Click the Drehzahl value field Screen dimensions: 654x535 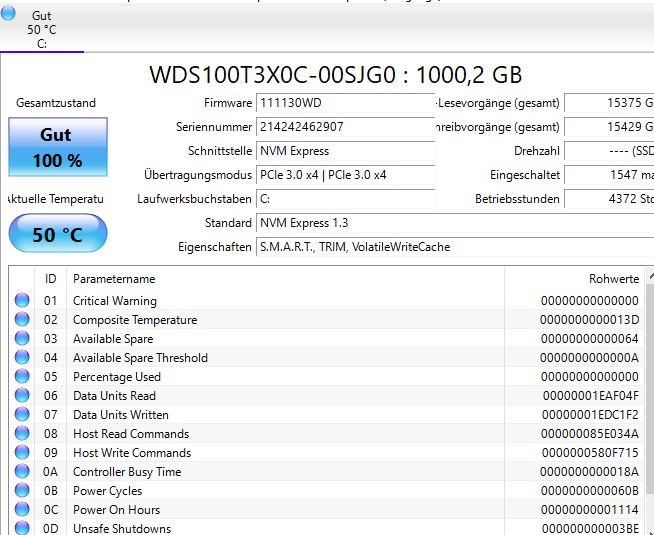click(x=609, y=151)
